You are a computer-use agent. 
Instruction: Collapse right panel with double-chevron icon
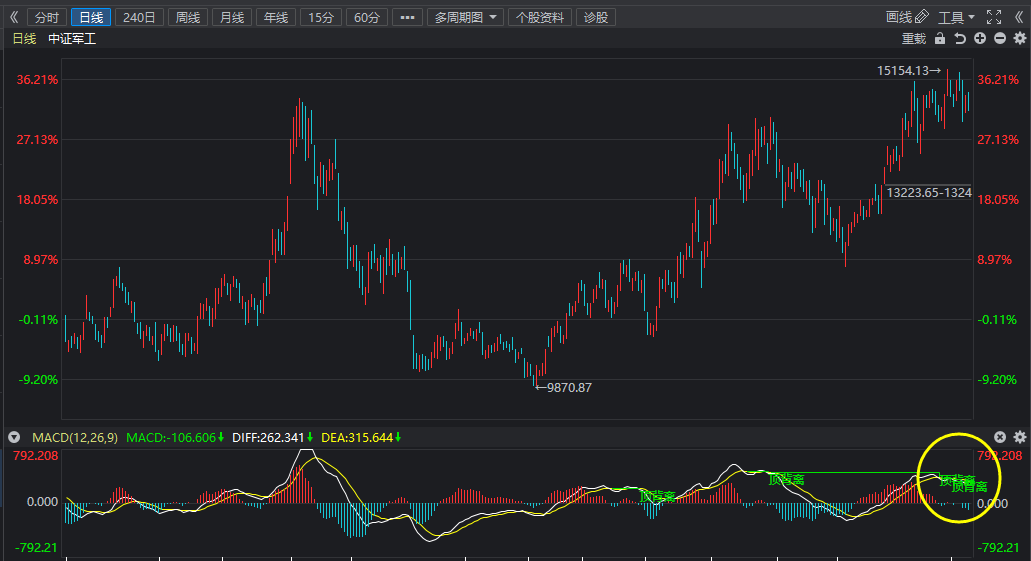tap(1019, 17)
